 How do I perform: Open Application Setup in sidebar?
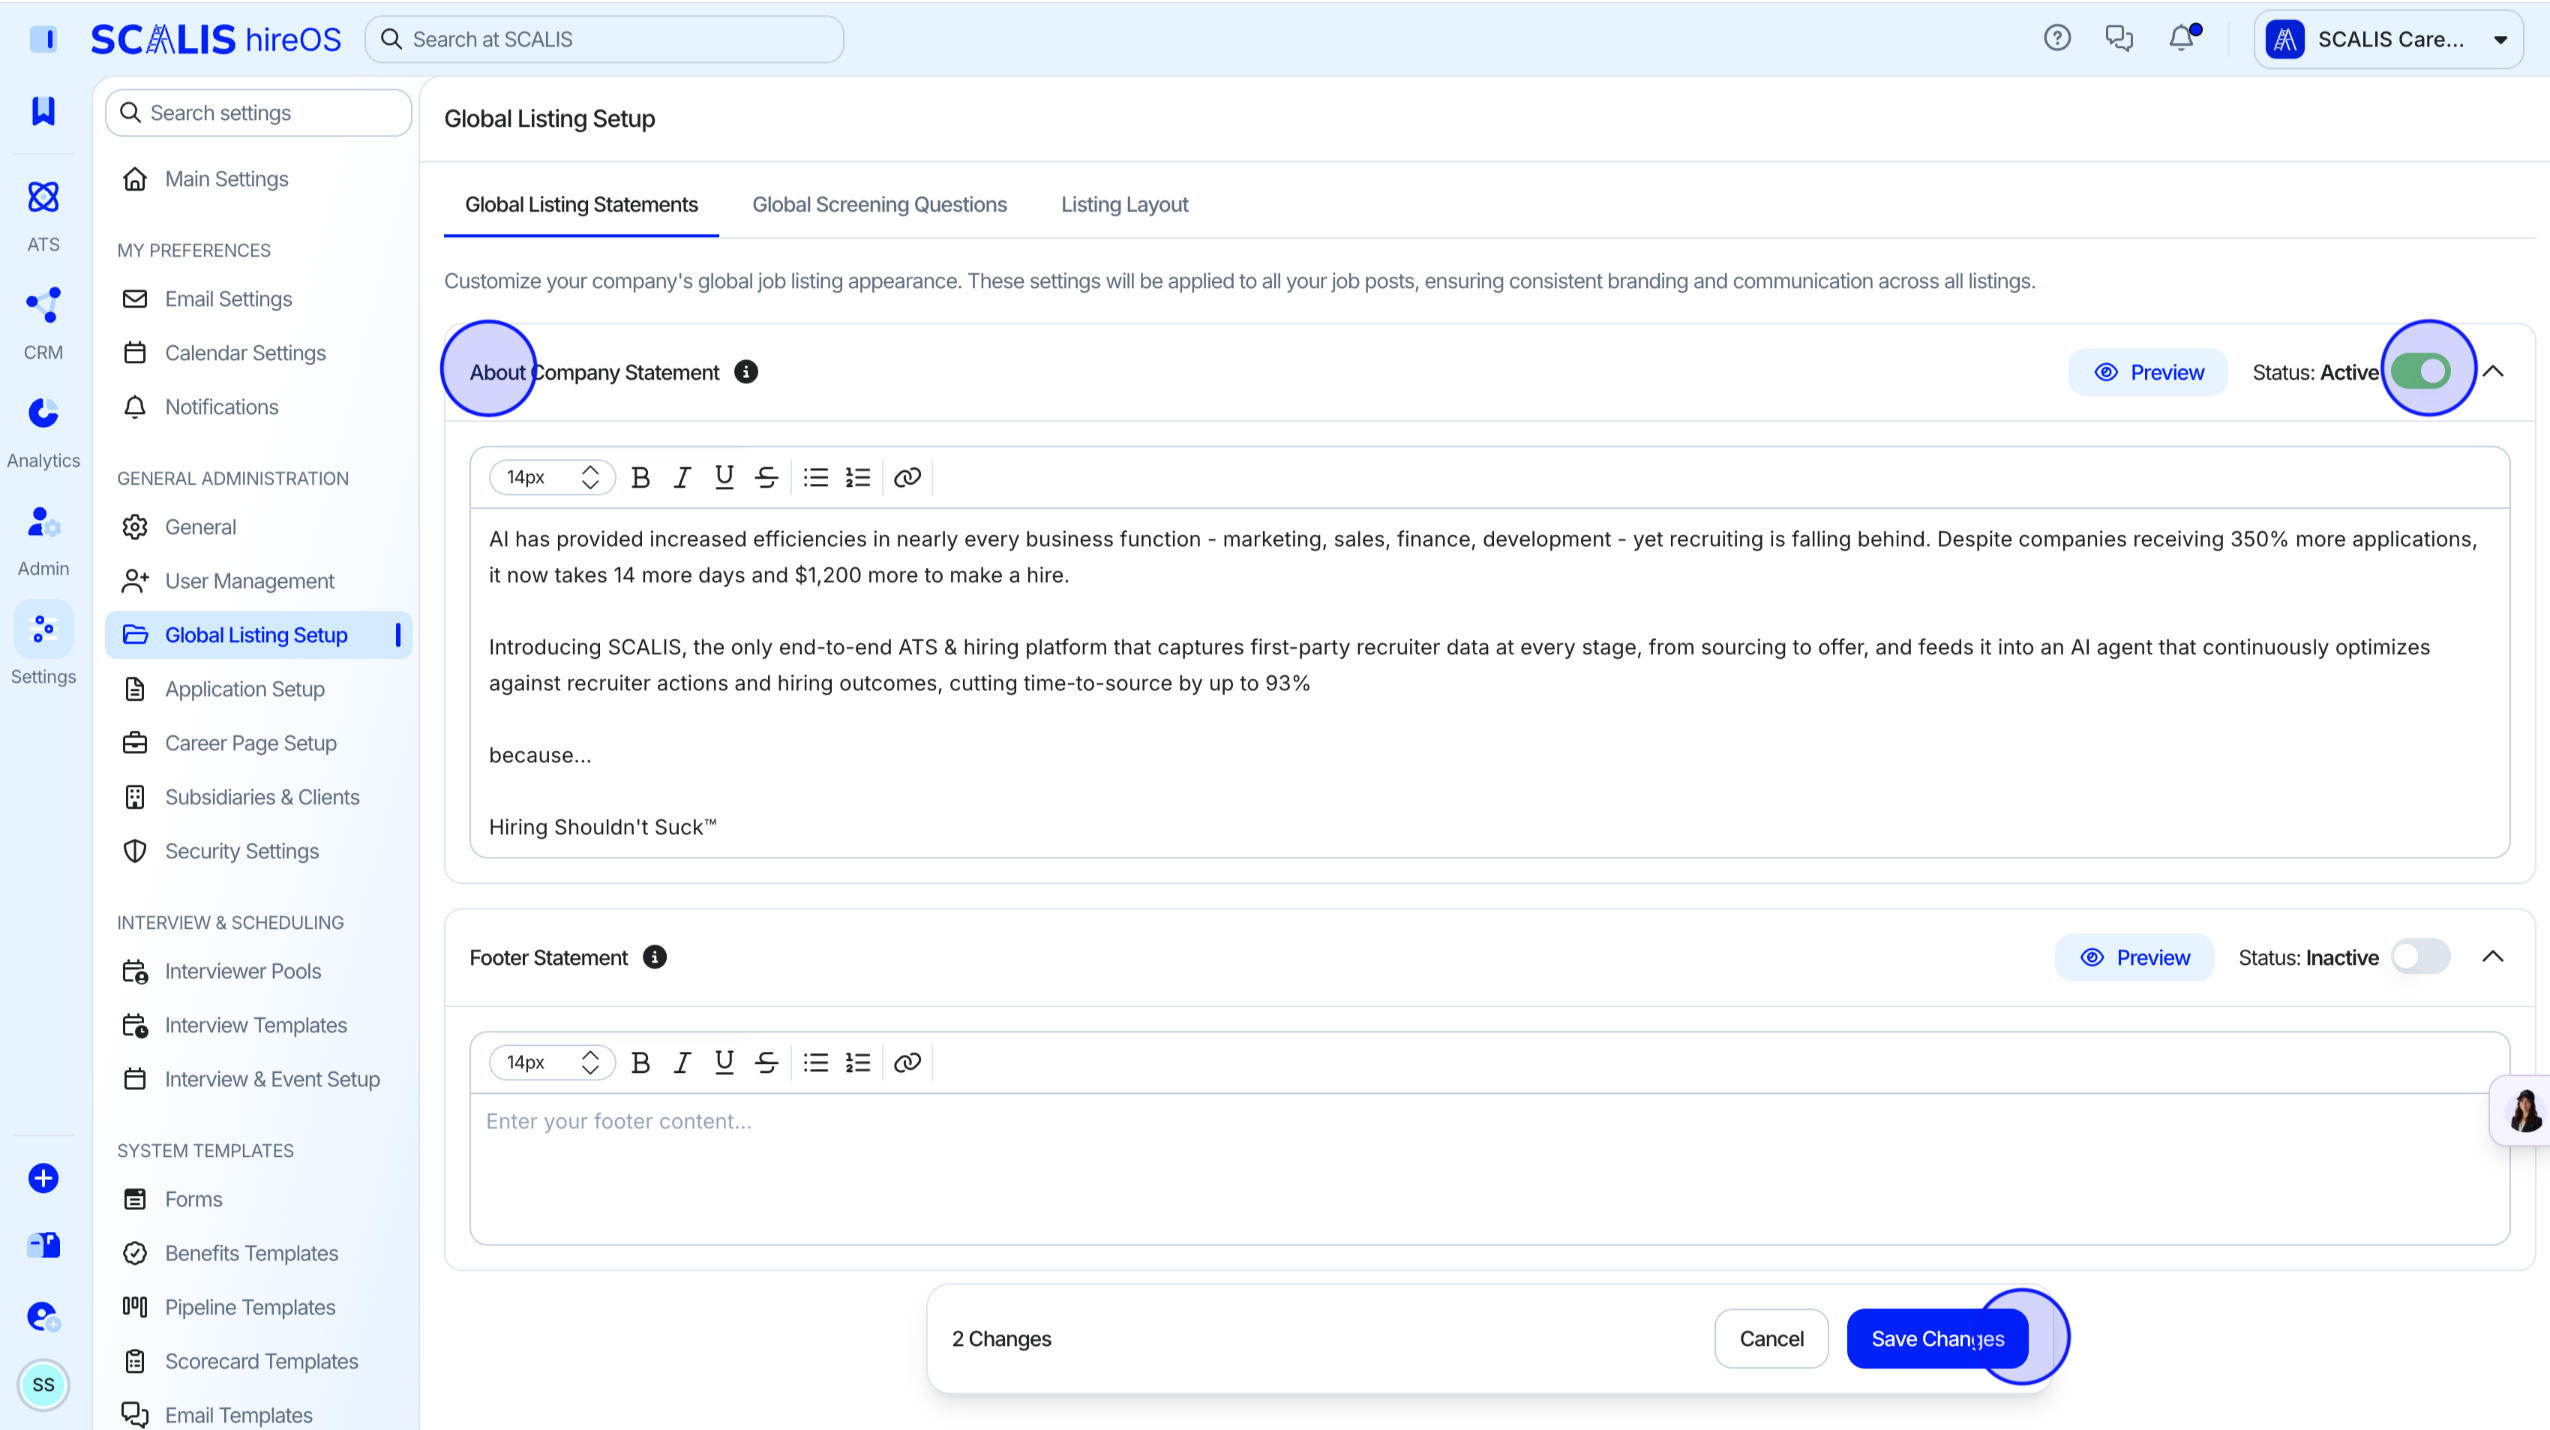[258, 689]
